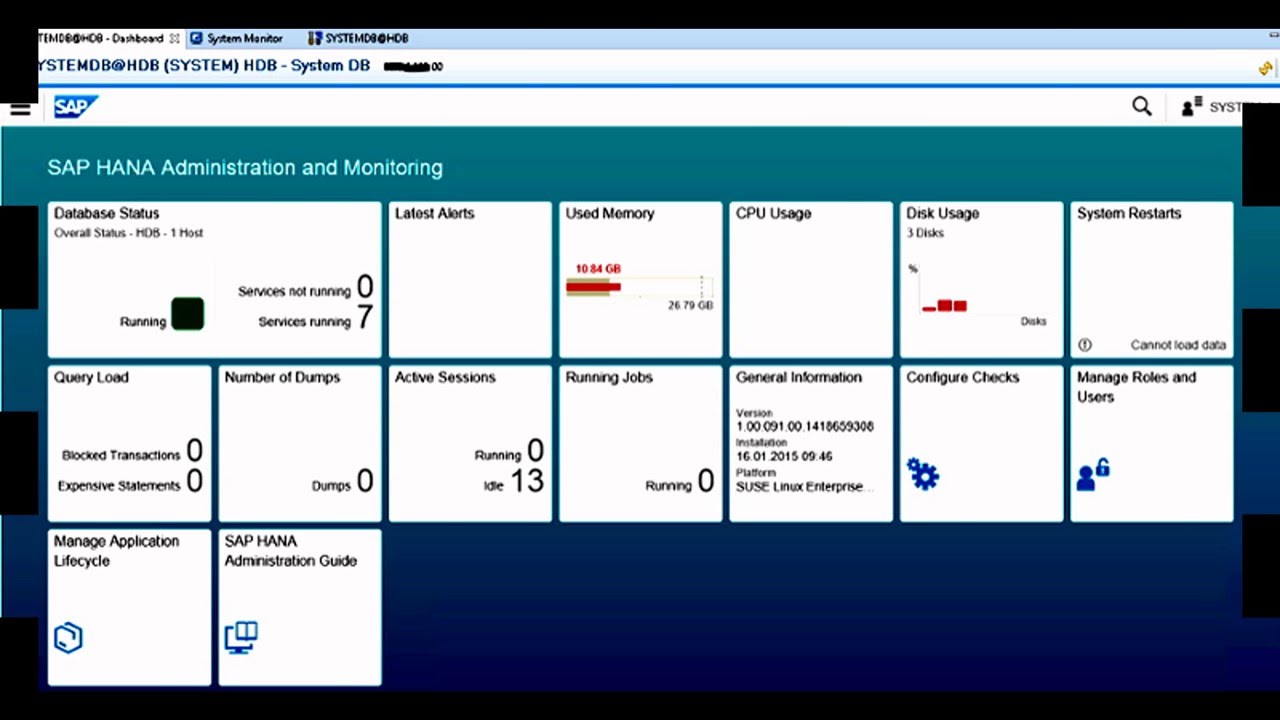Open the hamburger navigation menu

point(20,109)
